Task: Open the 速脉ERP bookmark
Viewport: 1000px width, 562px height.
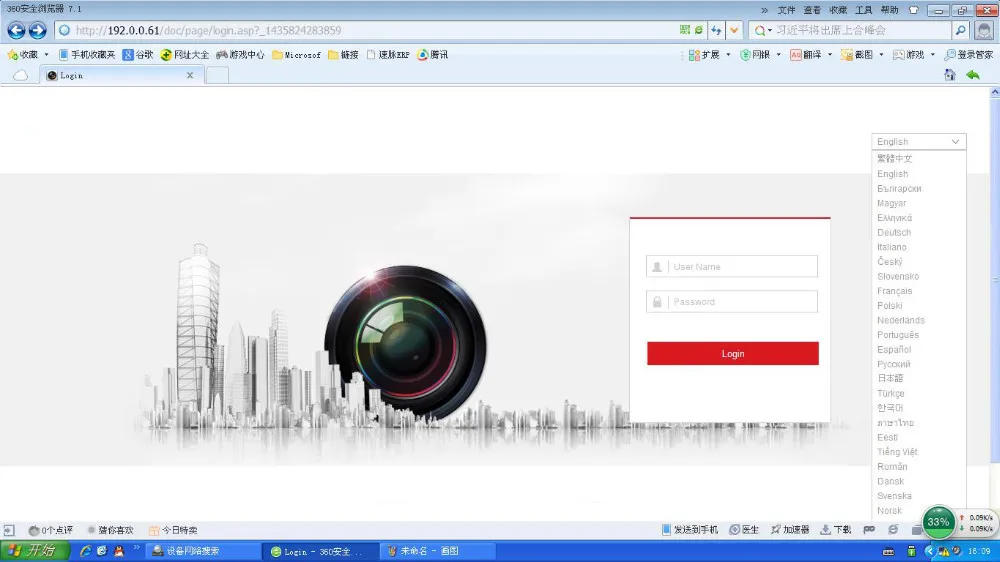Action: point(388,55)
